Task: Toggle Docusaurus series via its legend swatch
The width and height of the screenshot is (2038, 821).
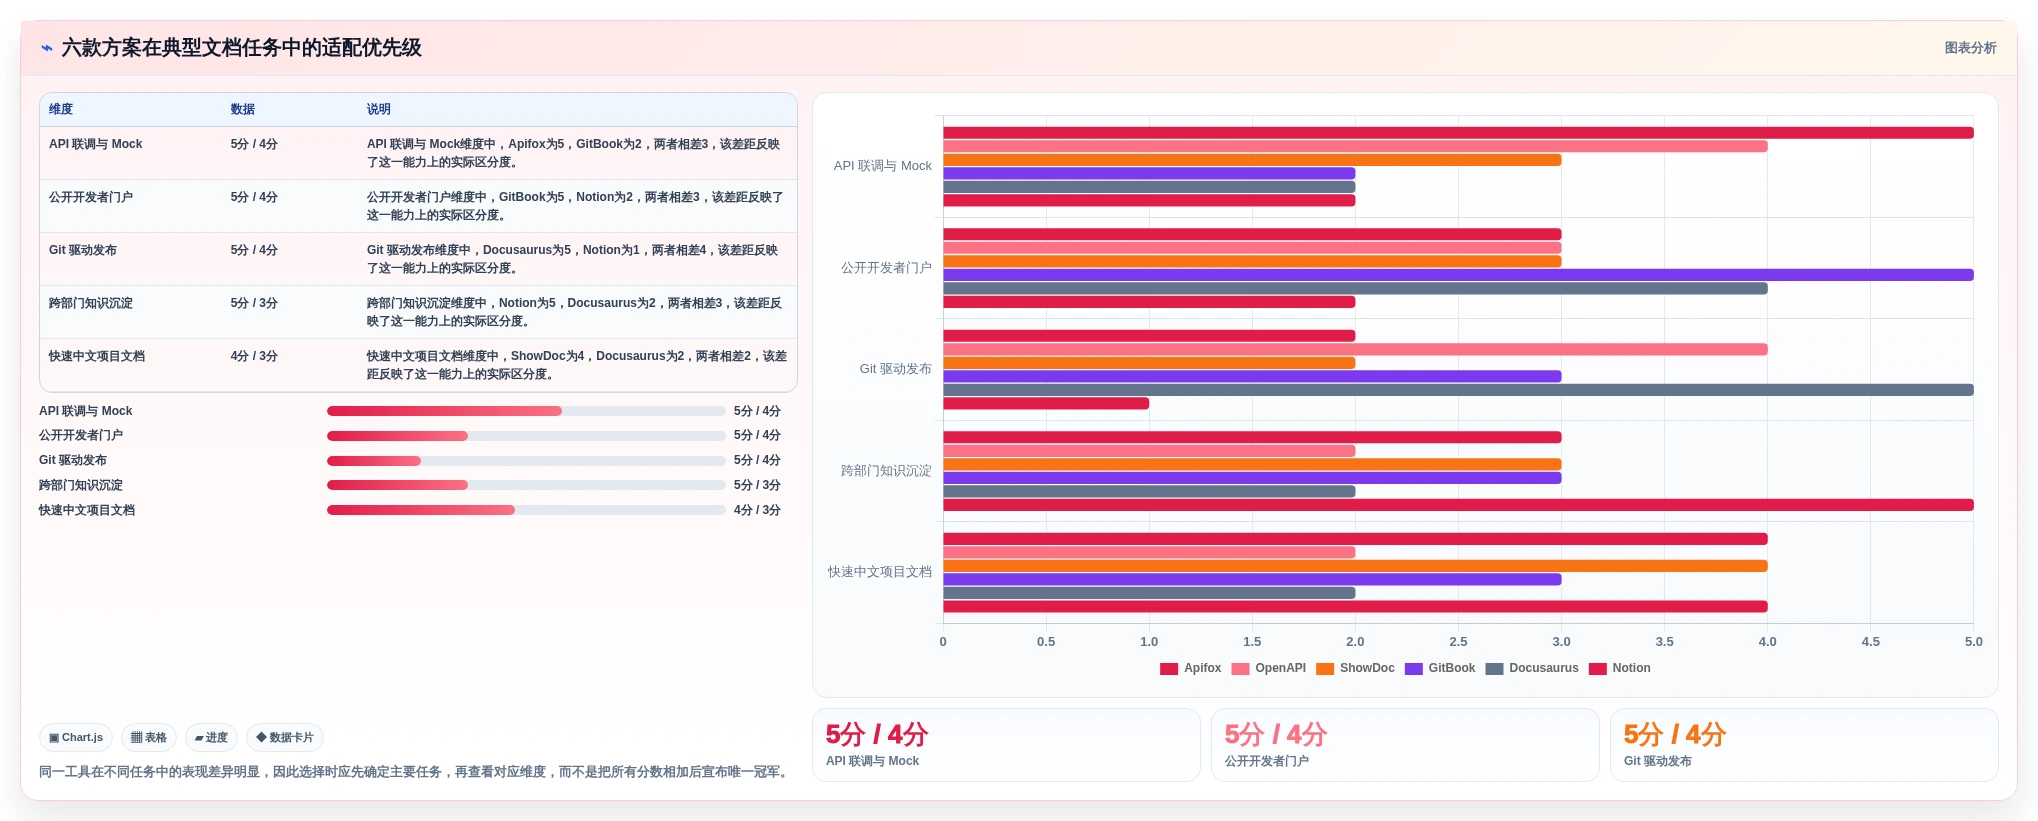Action: coord(1494,669)
